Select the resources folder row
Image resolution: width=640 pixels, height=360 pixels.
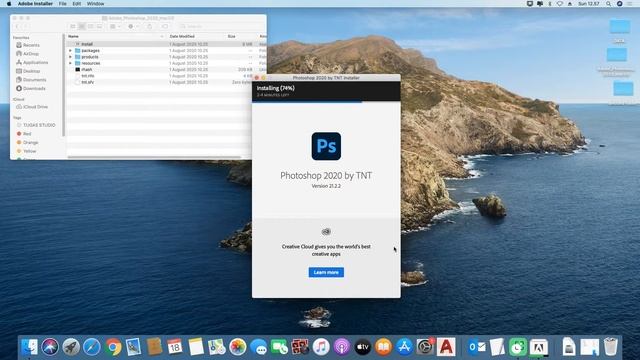click(x=167, y=63)
